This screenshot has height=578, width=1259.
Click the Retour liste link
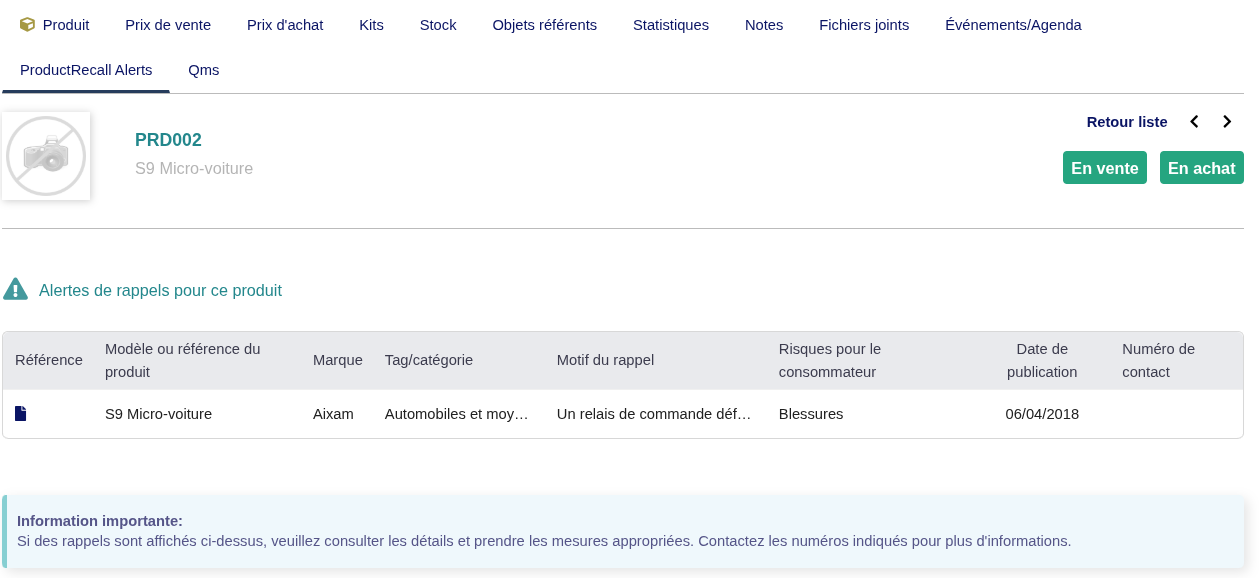[1127, 122]
